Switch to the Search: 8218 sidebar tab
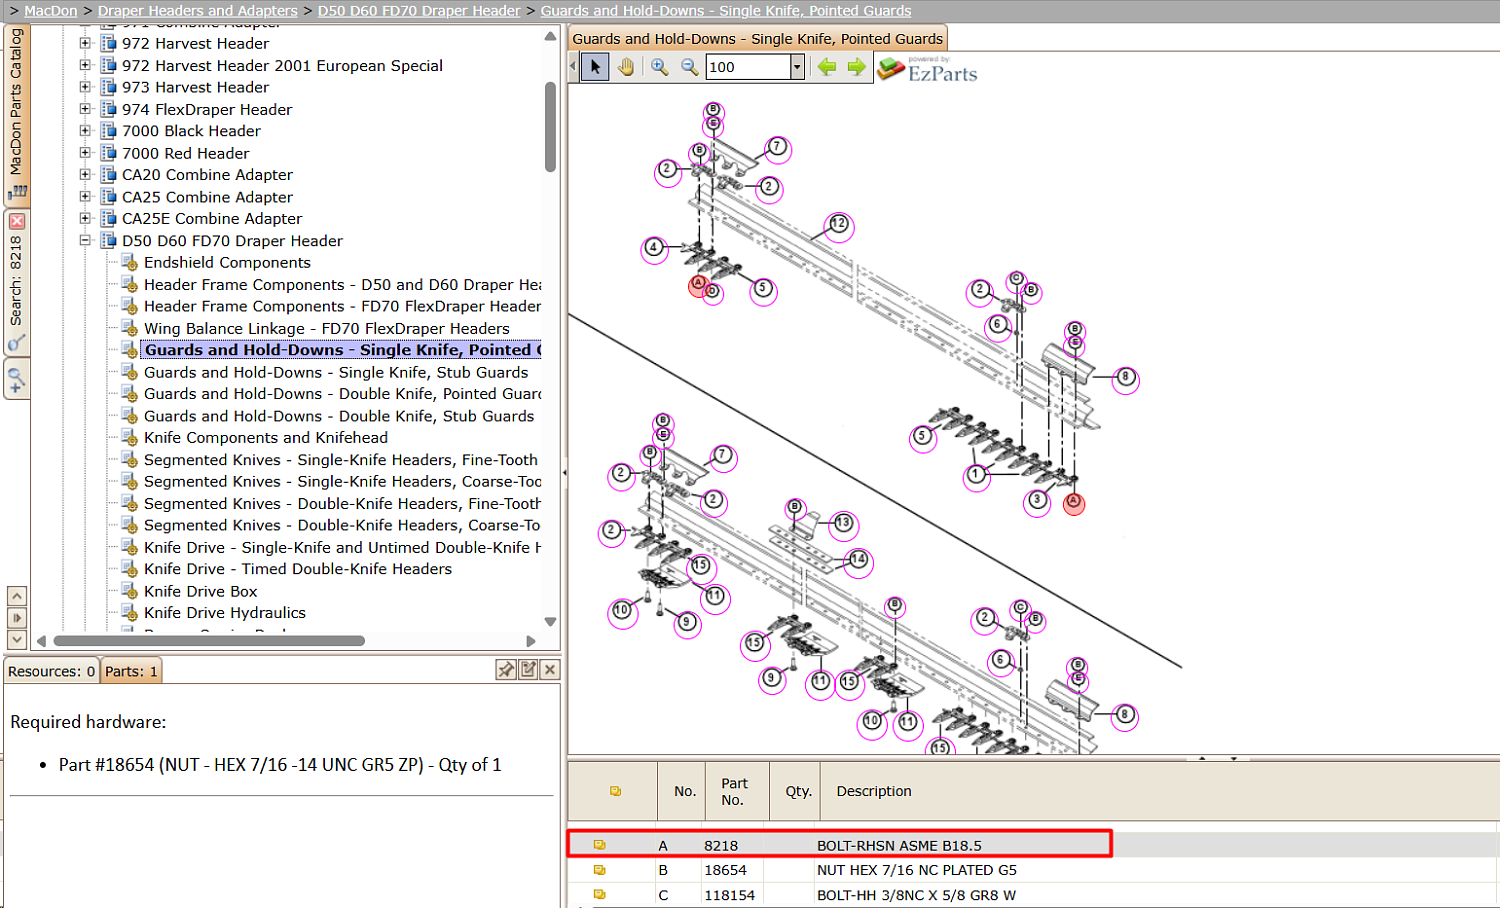1500x908 pixels. click(x=16, y=280)
